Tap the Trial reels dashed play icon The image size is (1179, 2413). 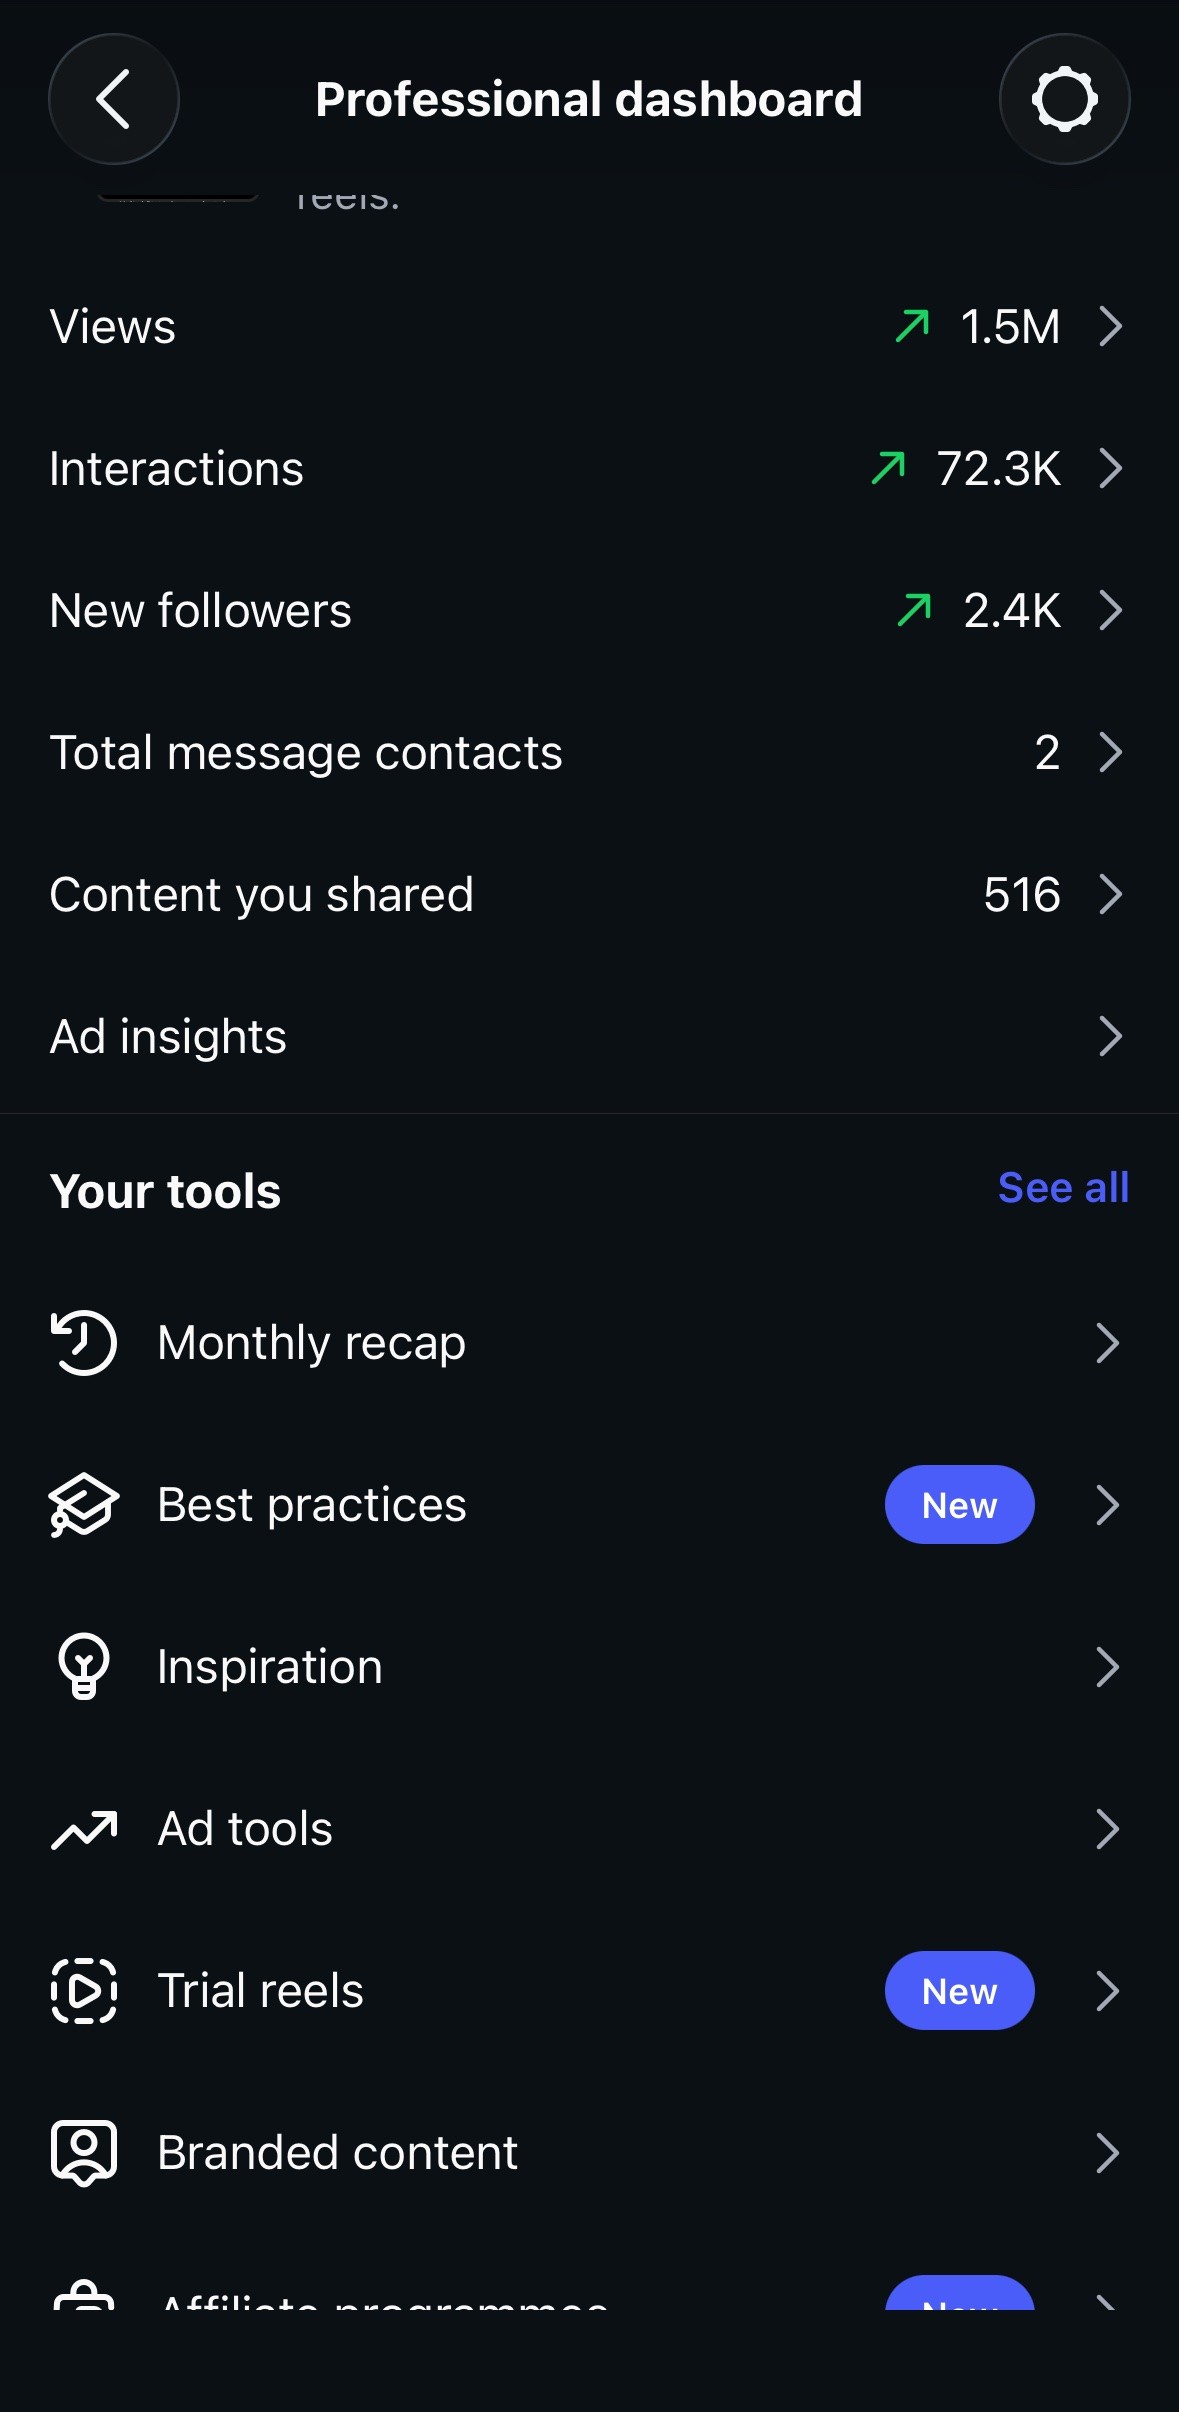pos(84,1991)
